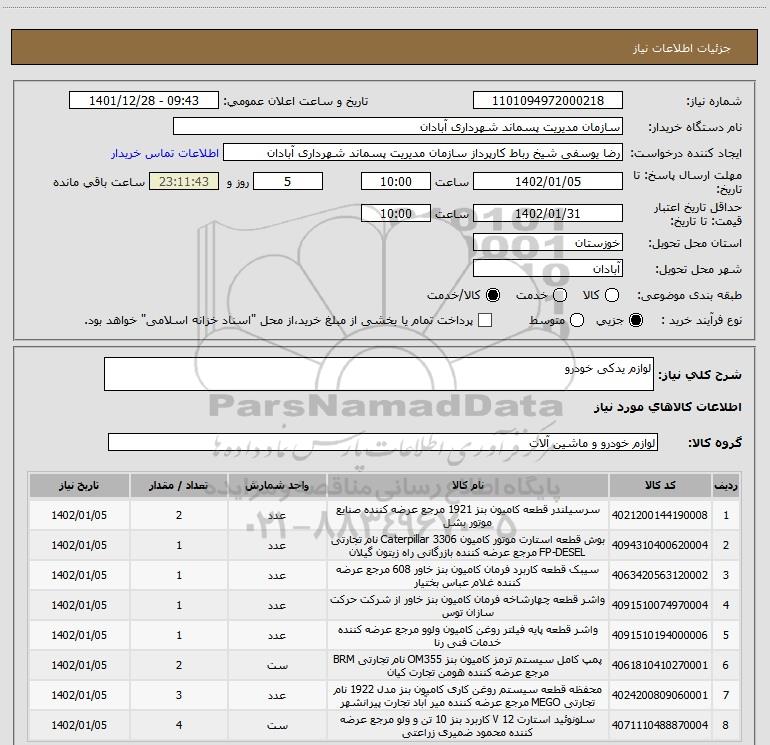Click کد کالا column header
The width and height of the screenshot is (770, 745).
click(660, 485)
